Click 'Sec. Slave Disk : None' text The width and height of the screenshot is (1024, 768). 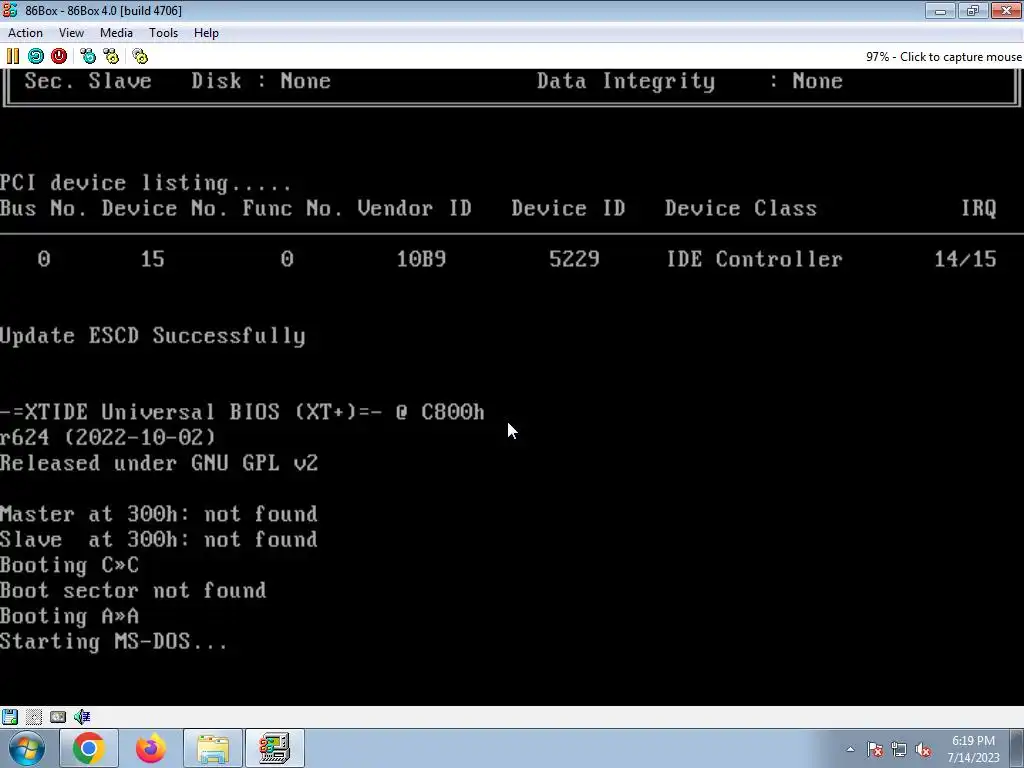178,82
